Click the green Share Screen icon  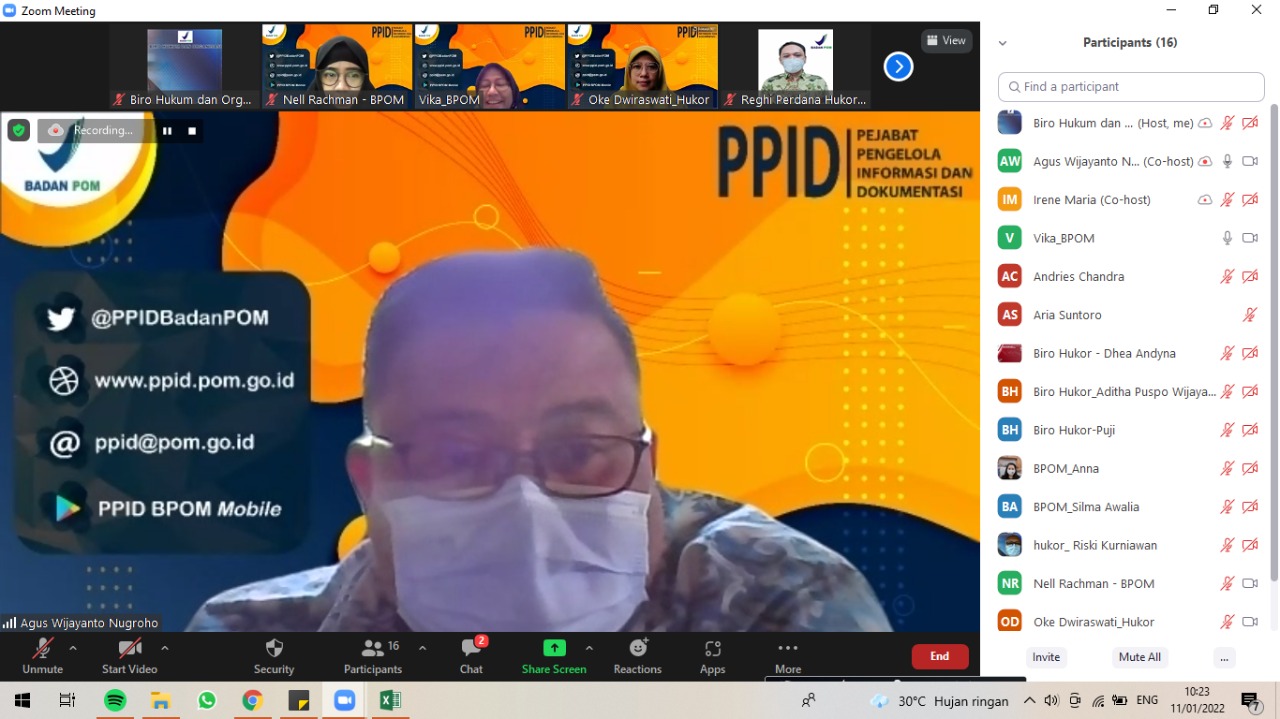click(x=554, y=648)
